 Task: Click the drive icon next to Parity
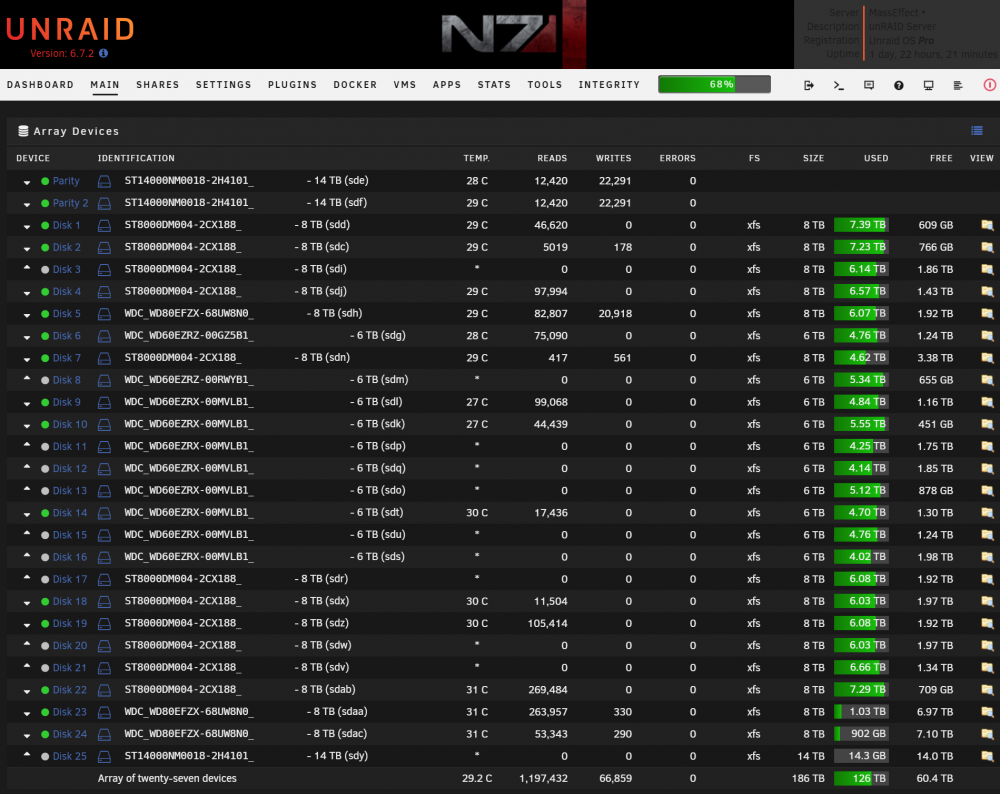coord(105,182)
